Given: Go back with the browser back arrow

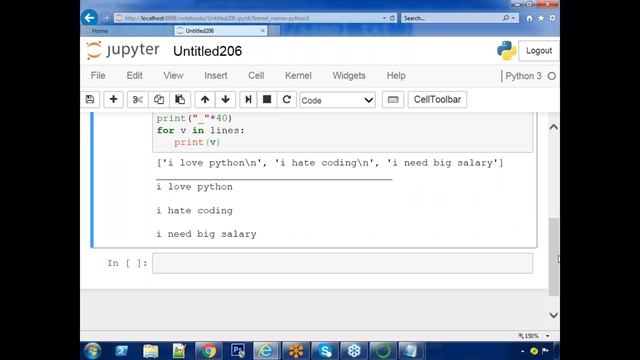Looking at the screenshot, I should [x=89, y=18].
